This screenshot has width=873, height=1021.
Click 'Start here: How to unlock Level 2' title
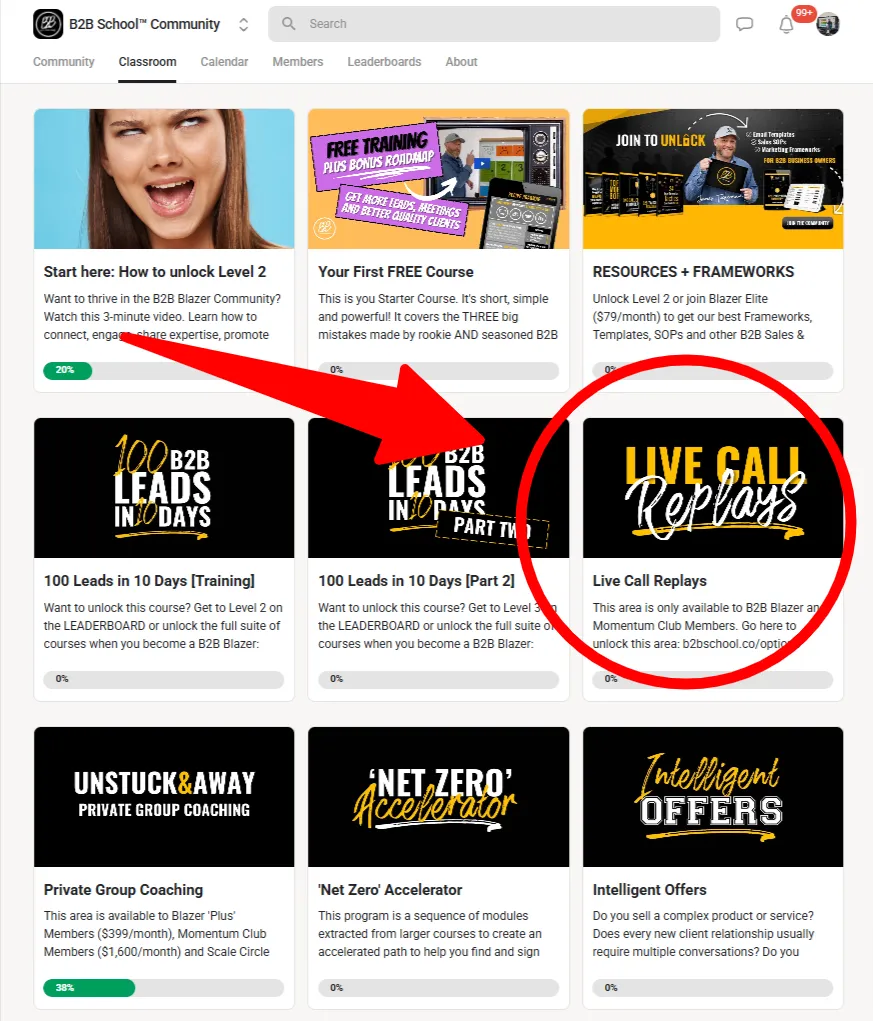pos(155,272)
